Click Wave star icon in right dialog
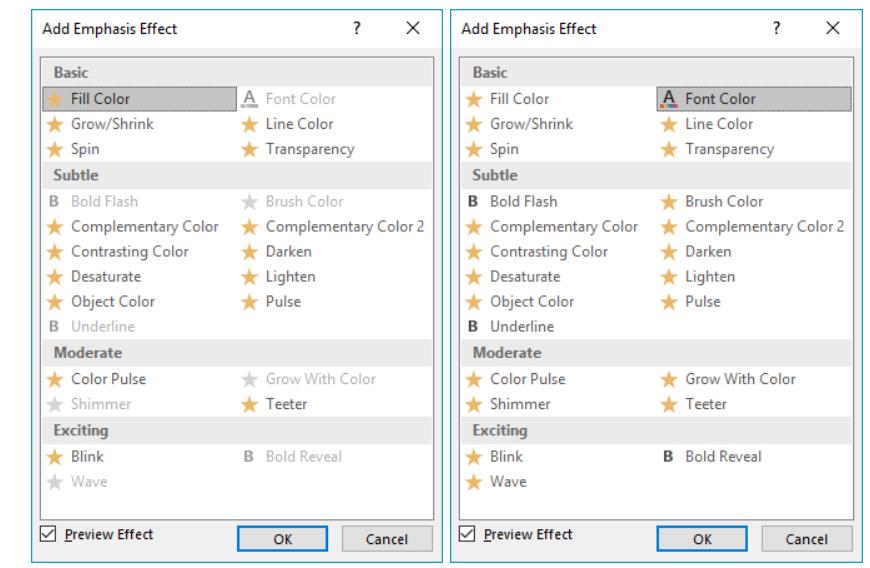 [x=474, y=482]
